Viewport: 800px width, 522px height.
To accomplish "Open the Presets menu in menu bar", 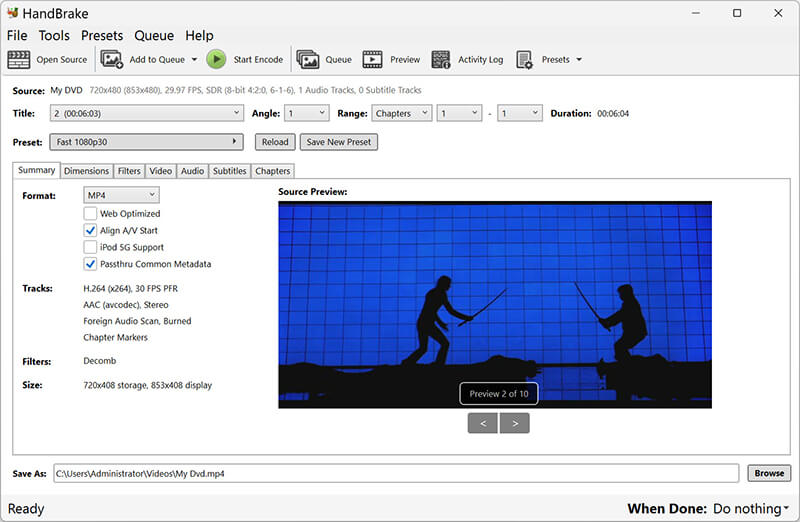I will [102, 36].
